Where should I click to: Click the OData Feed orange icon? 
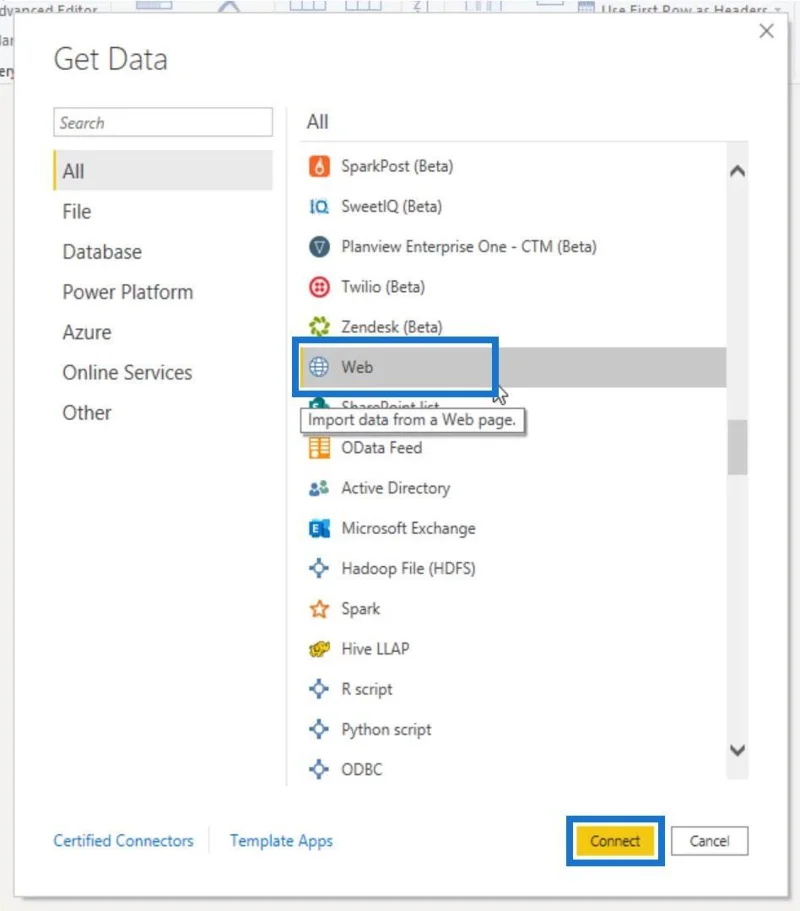[x=319, y=448]
